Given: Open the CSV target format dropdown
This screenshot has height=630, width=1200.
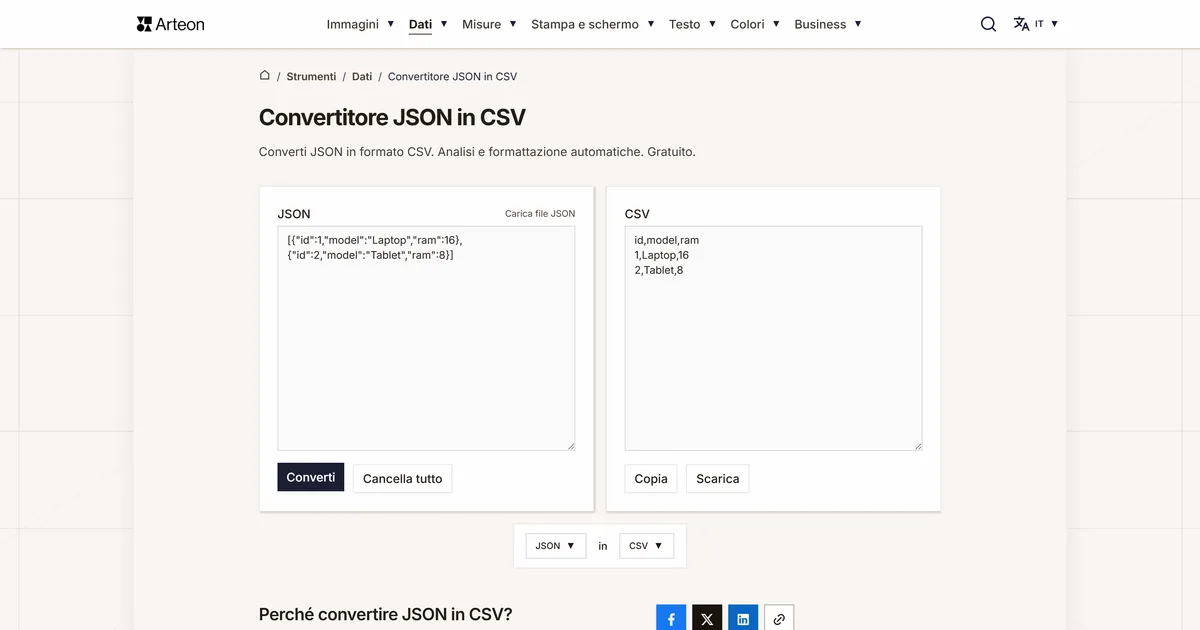Looking at the screenshot, I should 646,546.
